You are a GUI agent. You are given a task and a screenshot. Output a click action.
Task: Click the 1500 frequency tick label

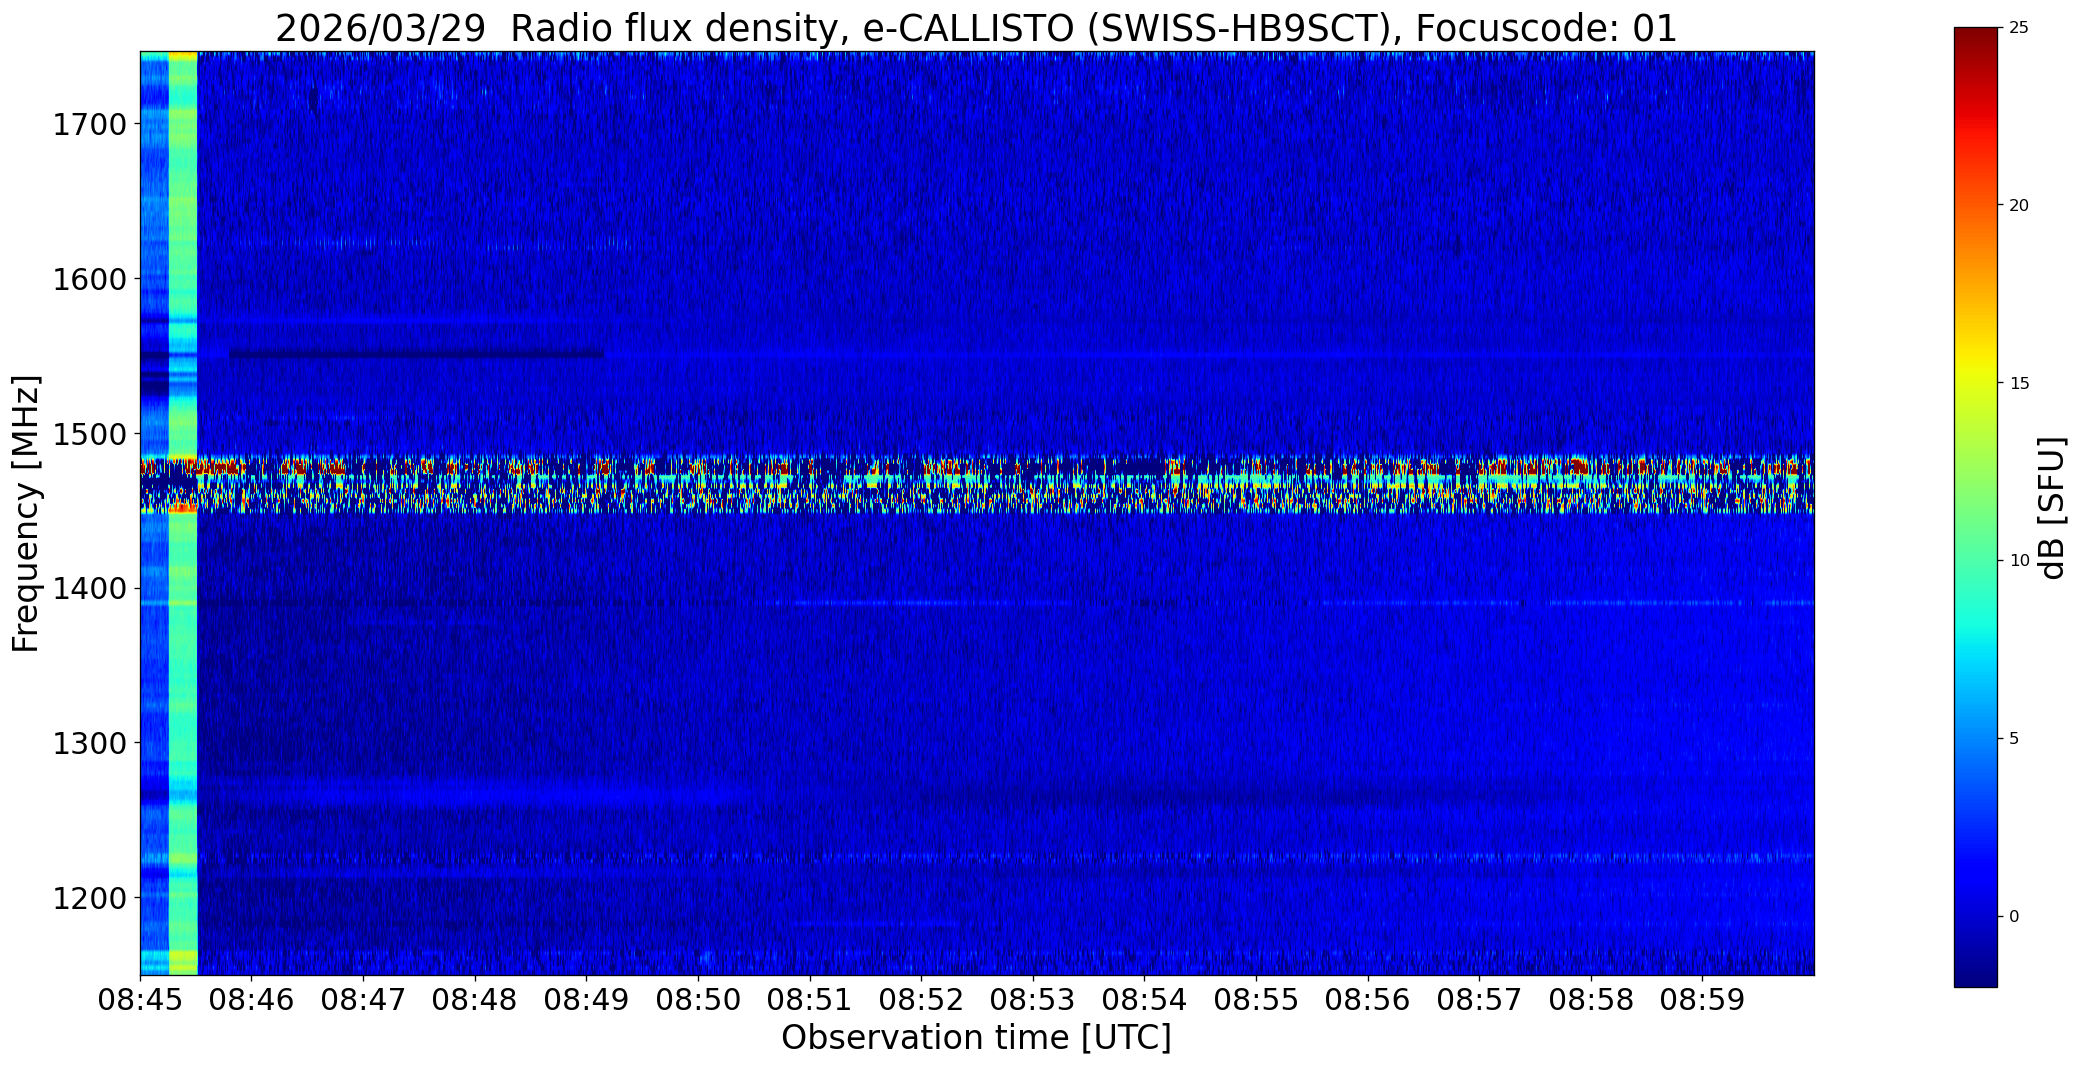point(89,434)
